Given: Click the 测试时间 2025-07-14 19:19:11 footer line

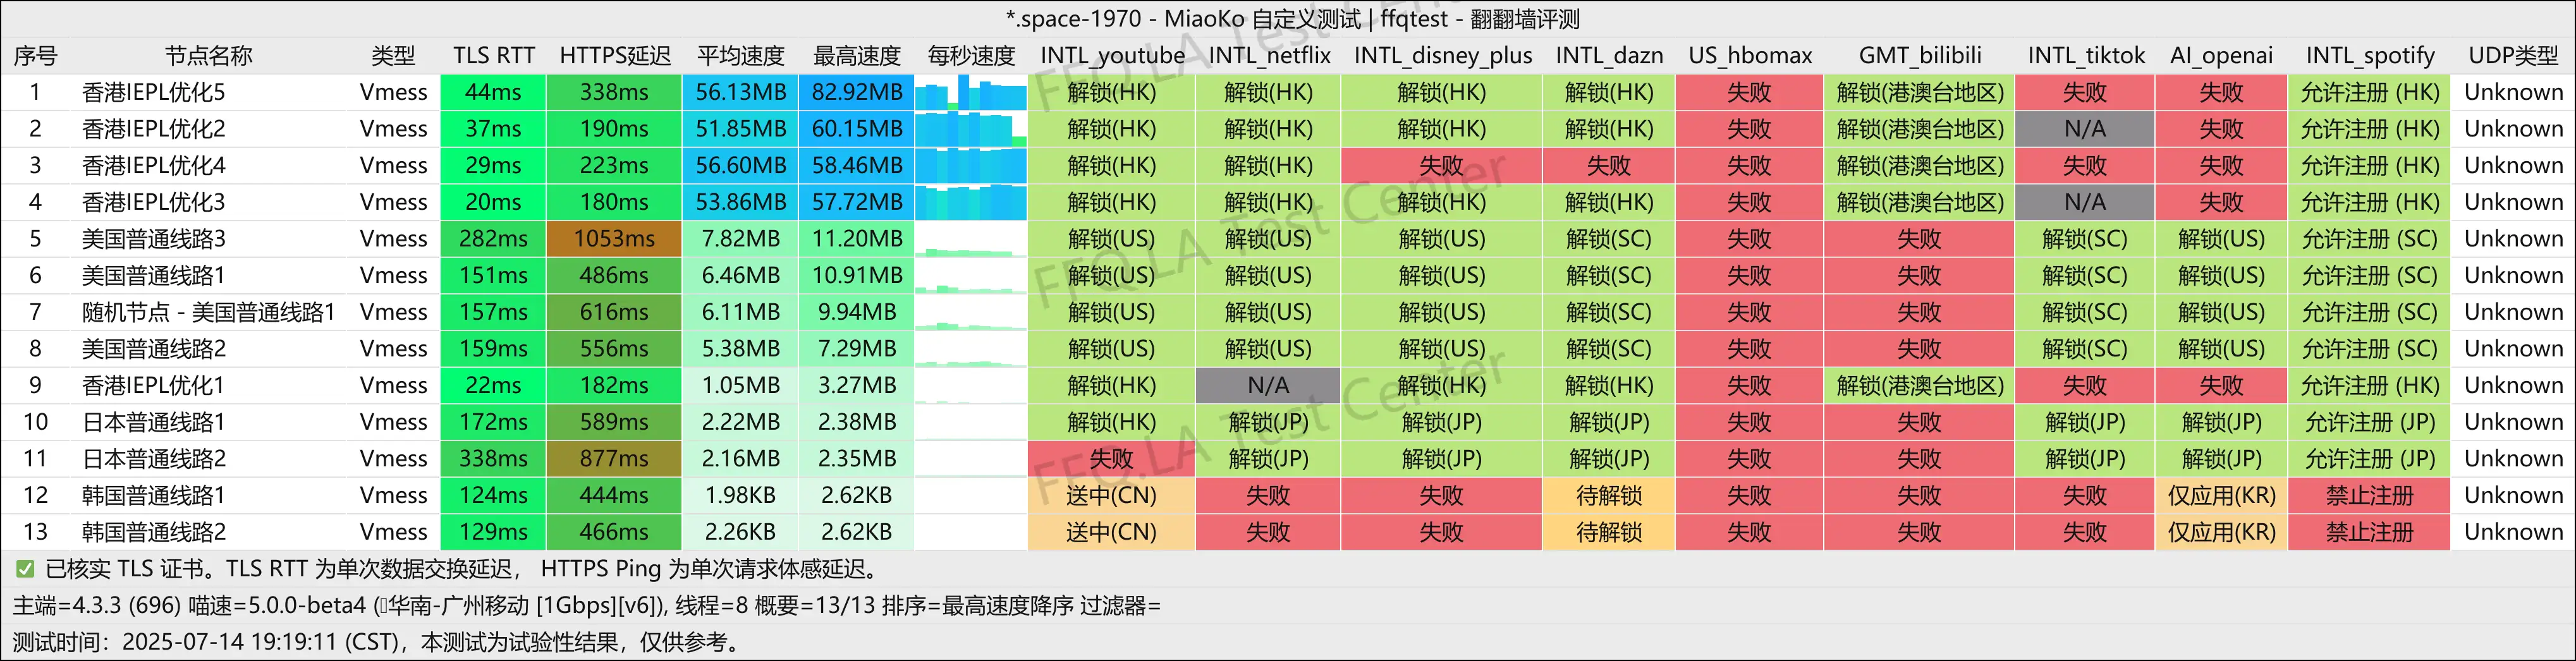Looking at the screenshot, I should (378, 642).
